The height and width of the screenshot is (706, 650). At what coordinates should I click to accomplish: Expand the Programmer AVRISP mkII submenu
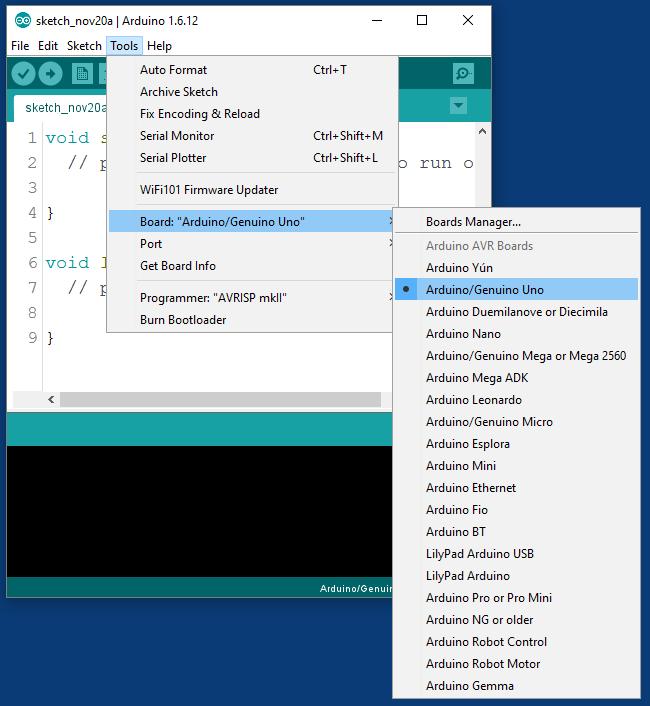click(x=251, y=298)
